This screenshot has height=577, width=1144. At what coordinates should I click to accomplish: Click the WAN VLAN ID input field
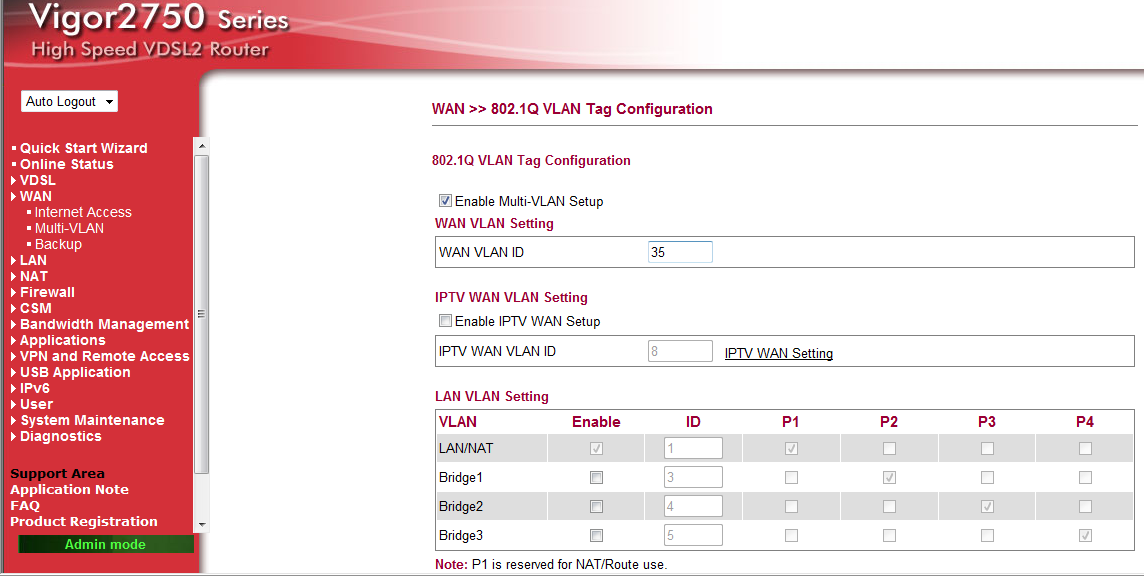[680, 252]
